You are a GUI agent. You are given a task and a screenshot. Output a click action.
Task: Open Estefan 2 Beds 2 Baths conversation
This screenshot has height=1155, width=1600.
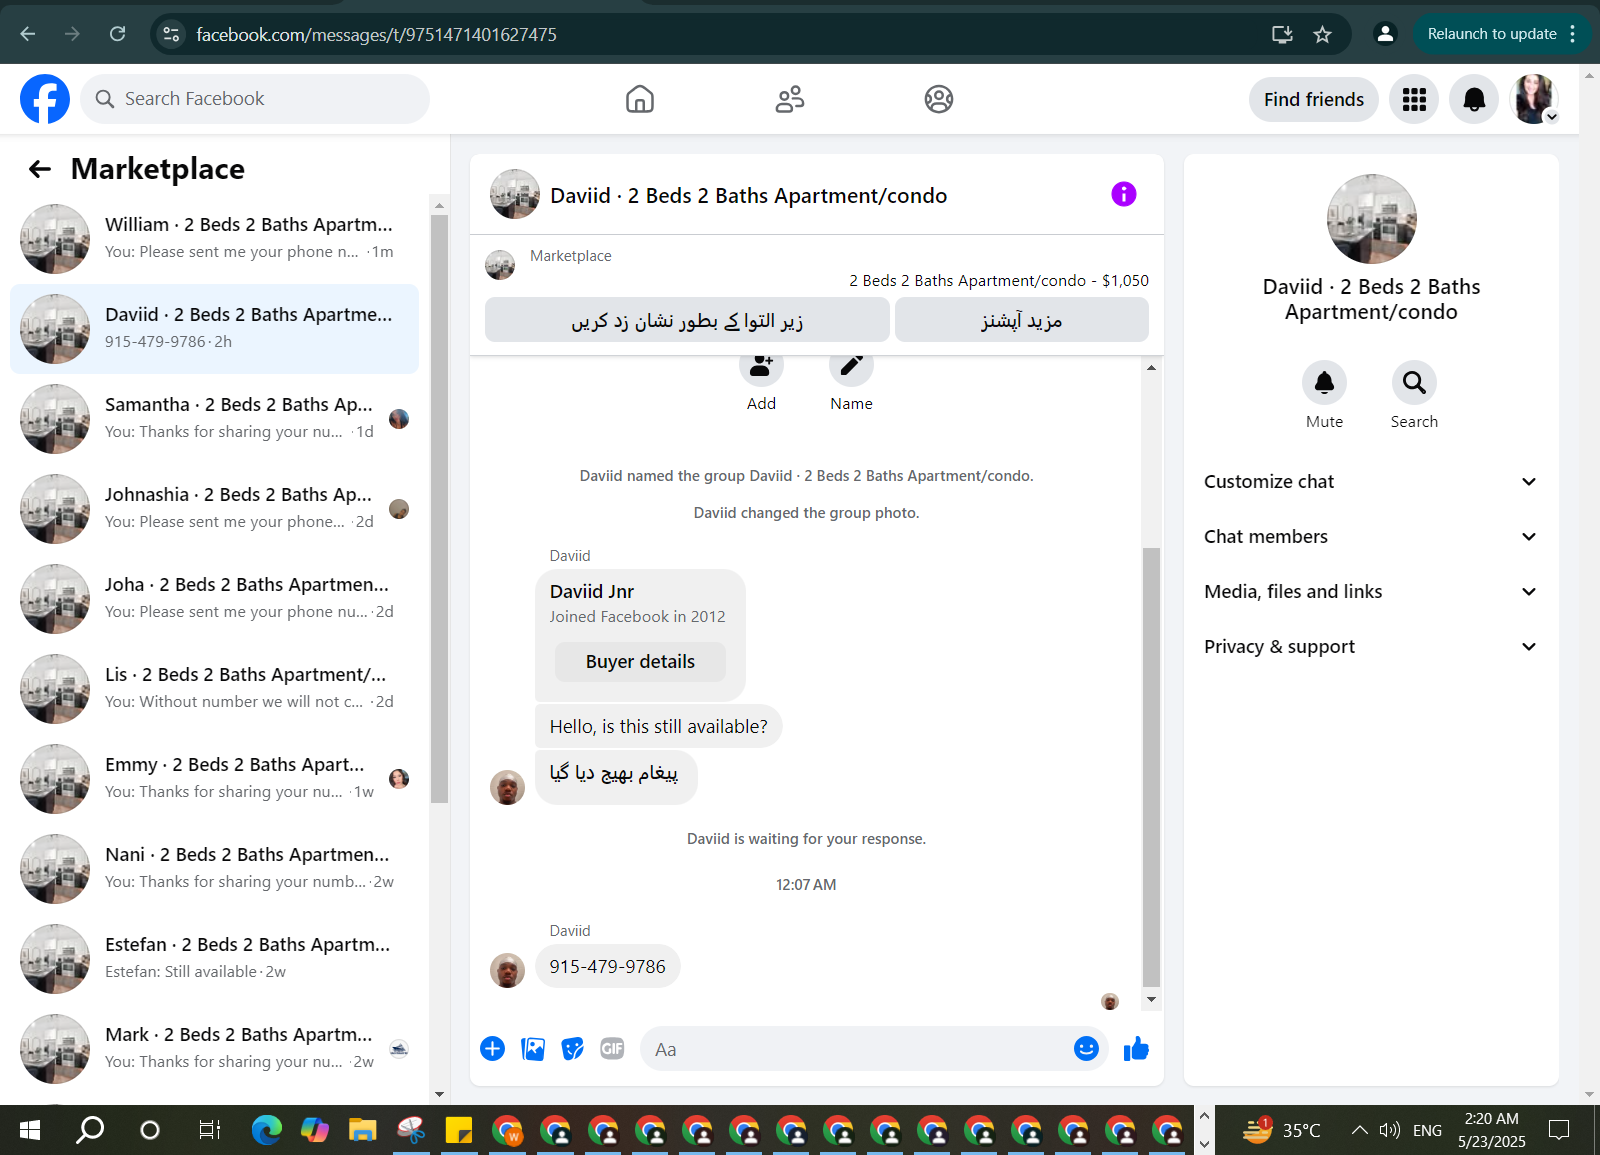point(215,959)
